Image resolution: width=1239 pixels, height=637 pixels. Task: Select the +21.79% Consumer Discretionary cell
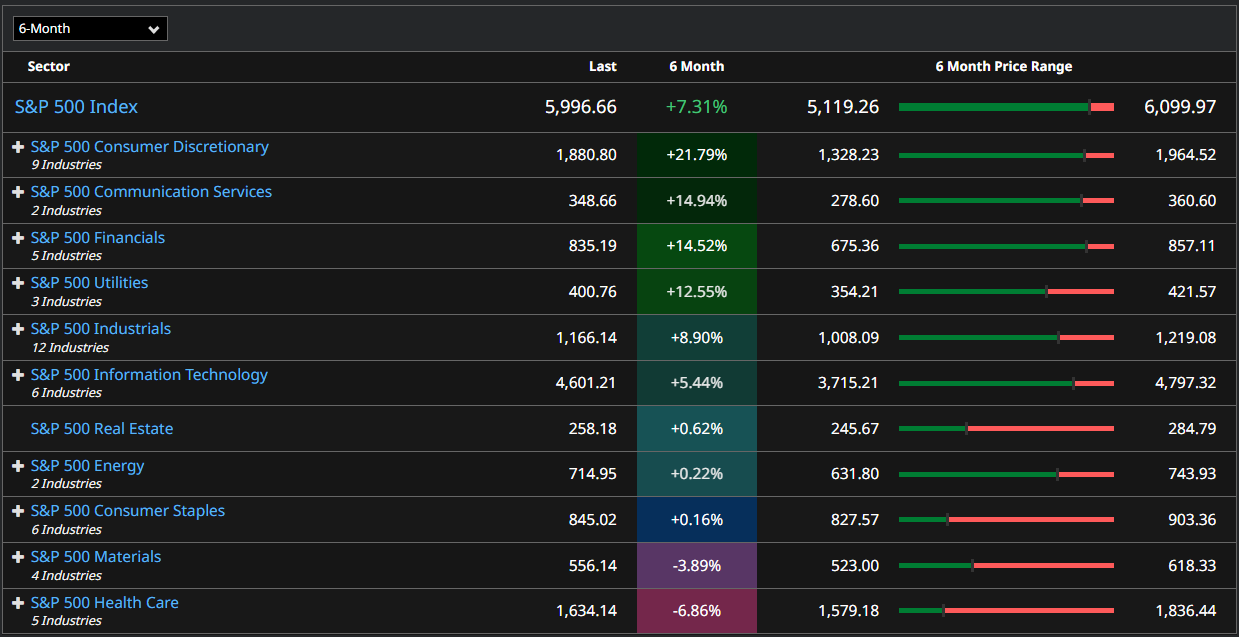[x=697, y=155]
